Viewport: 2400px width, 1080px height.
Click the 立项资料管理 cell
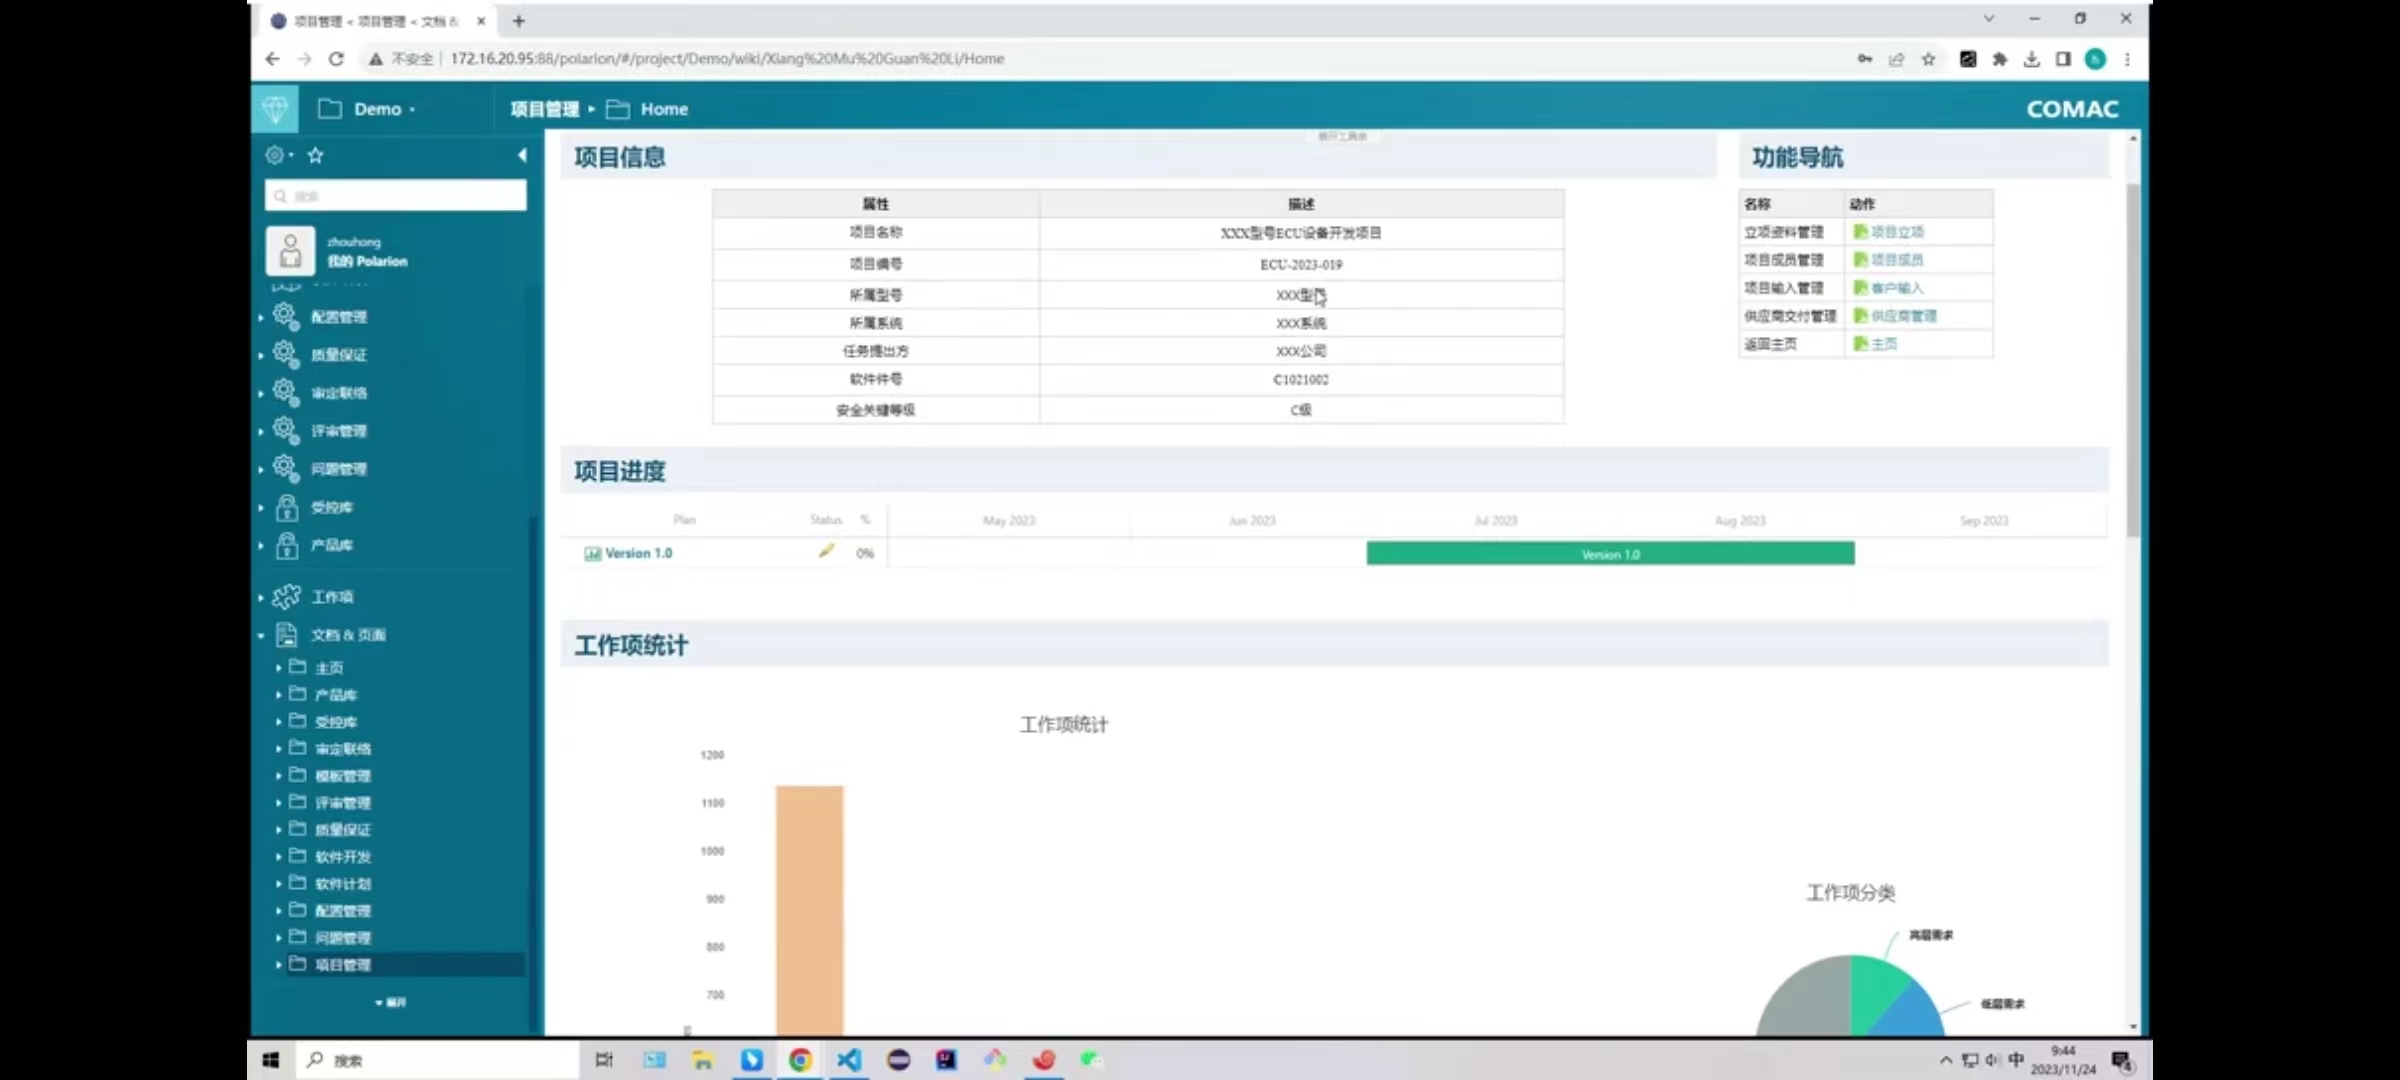click(x=1791, y=232)
